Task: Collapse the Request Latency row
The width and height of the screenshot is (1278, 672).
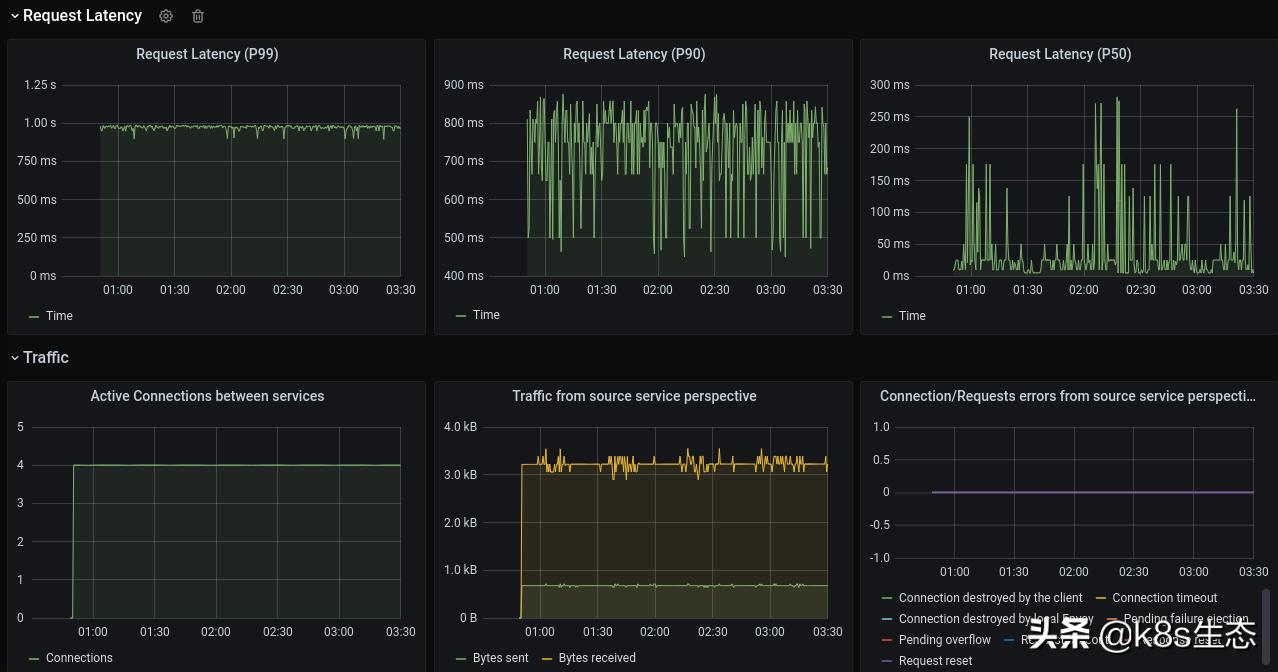Action: pyautogui.click(x=15, y=15)
